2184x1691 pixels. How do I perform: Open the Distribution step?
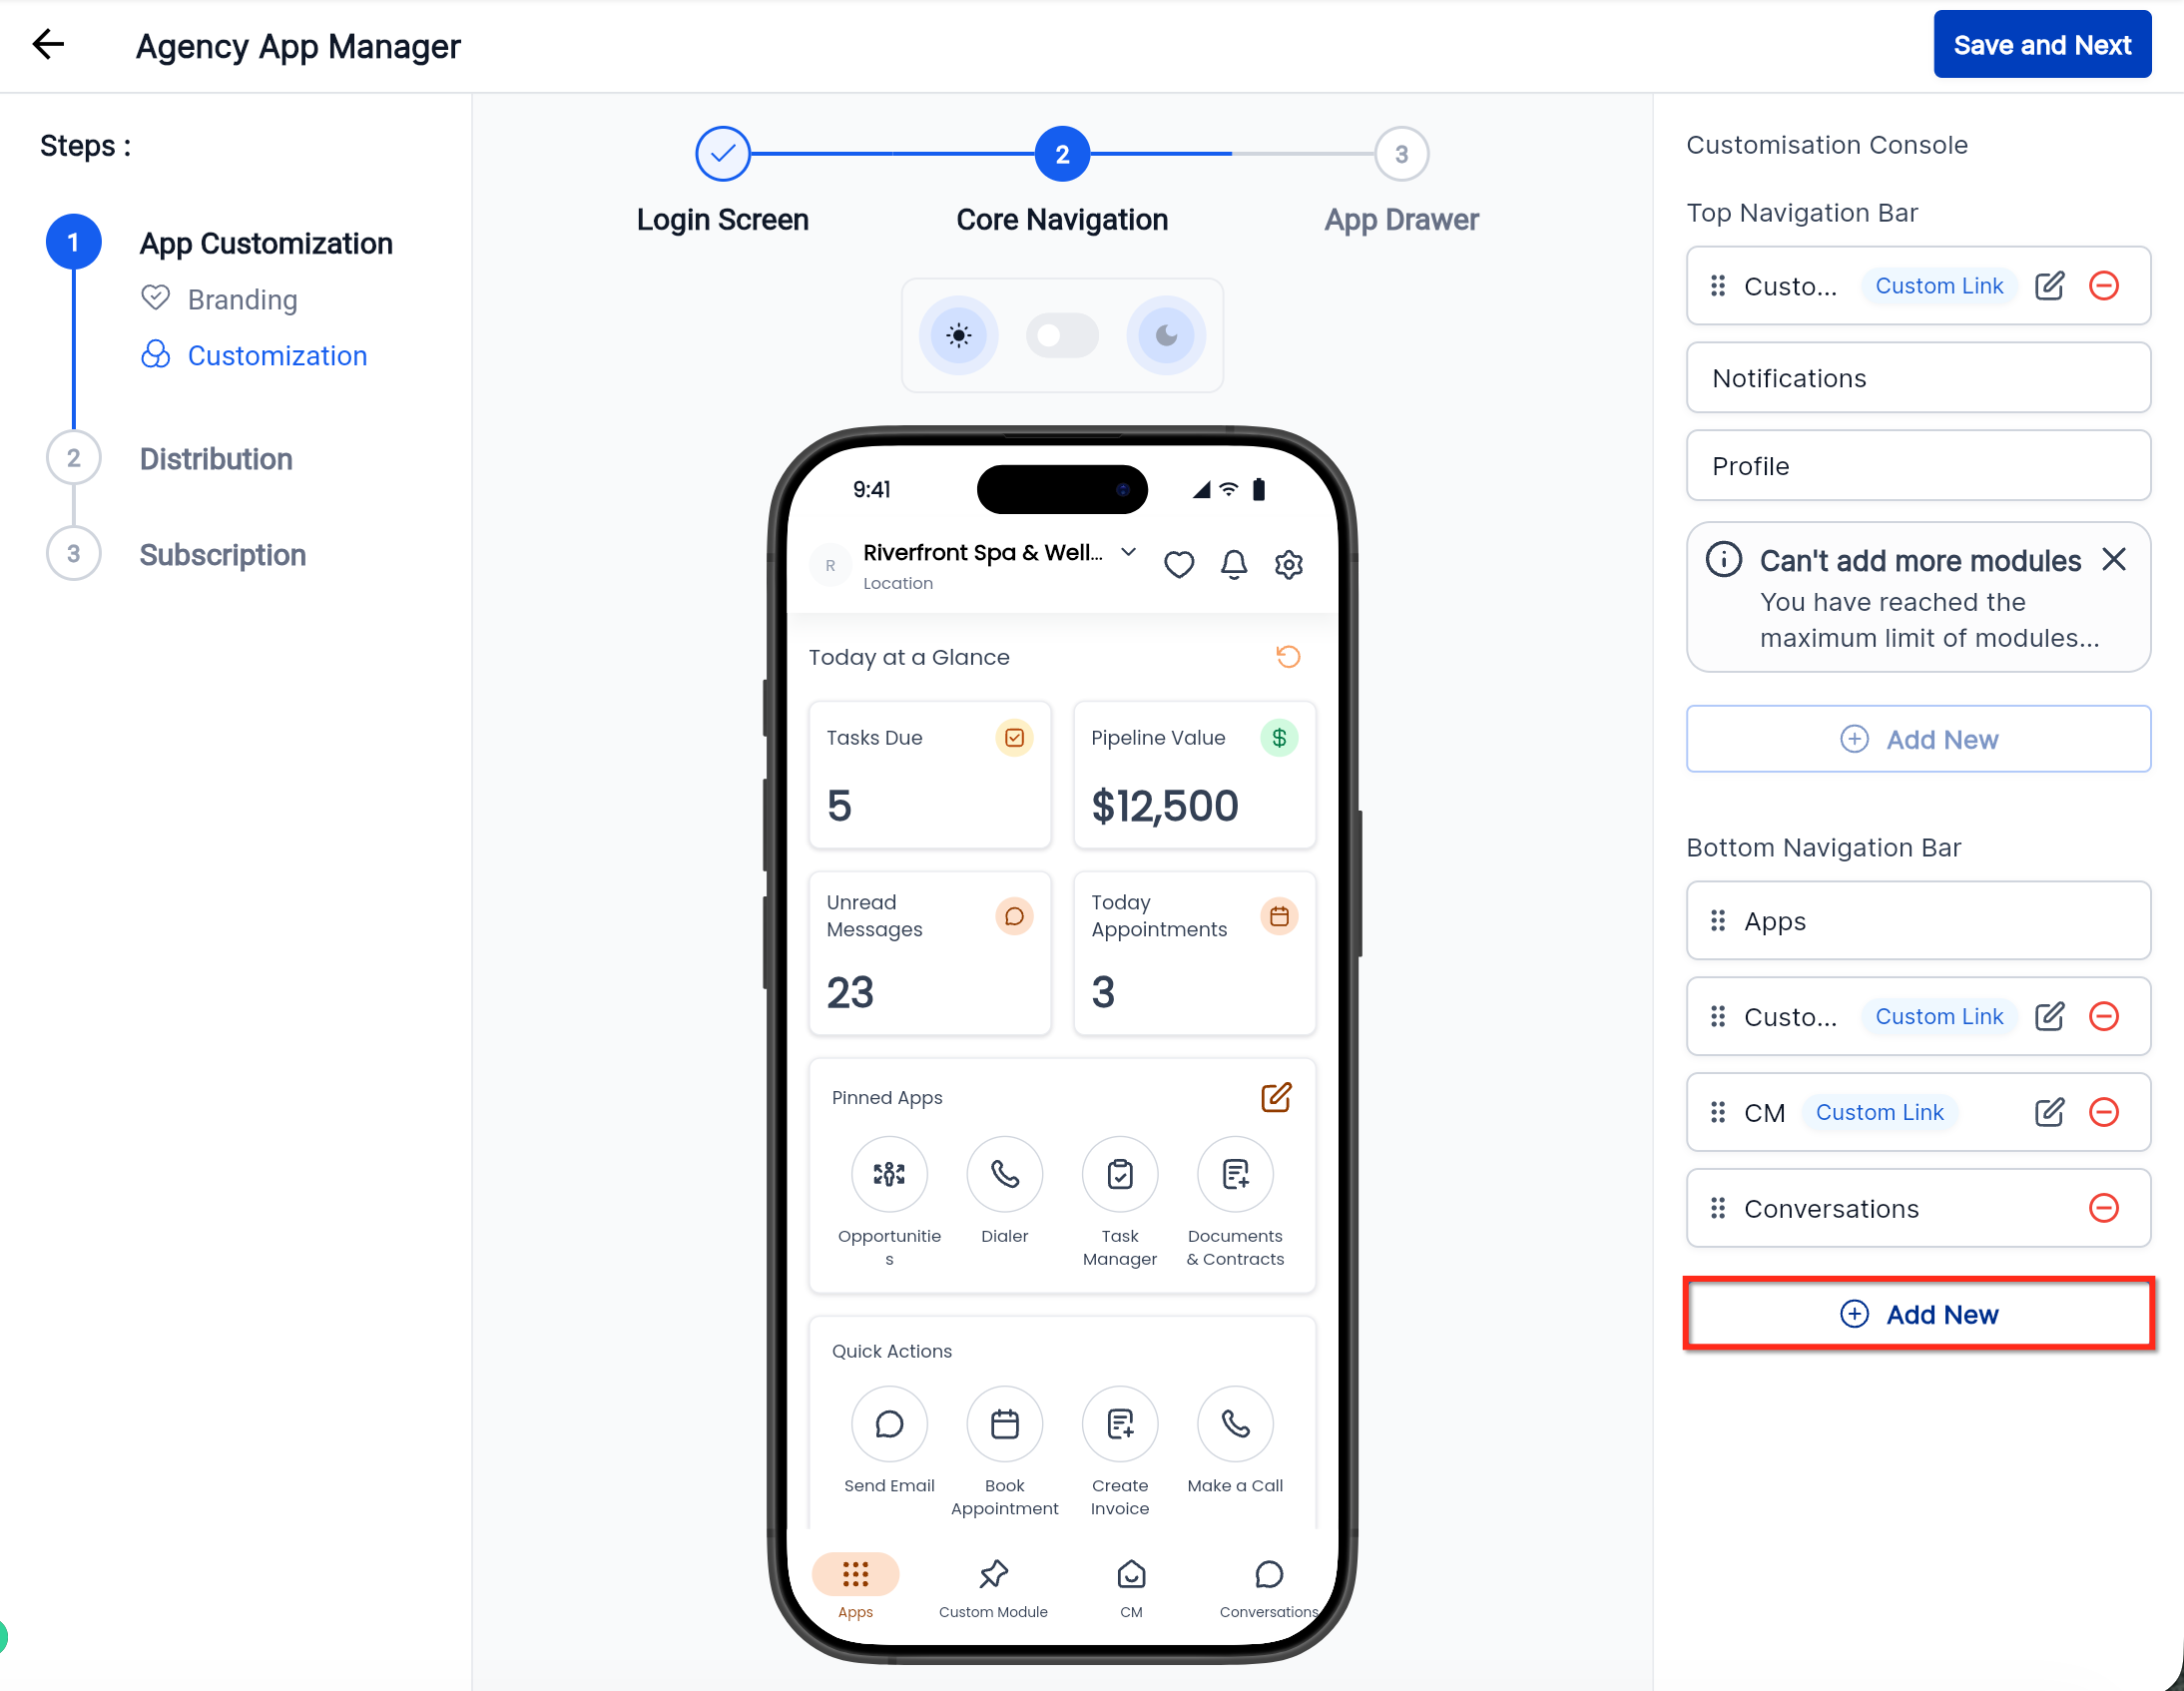point(216,459)
